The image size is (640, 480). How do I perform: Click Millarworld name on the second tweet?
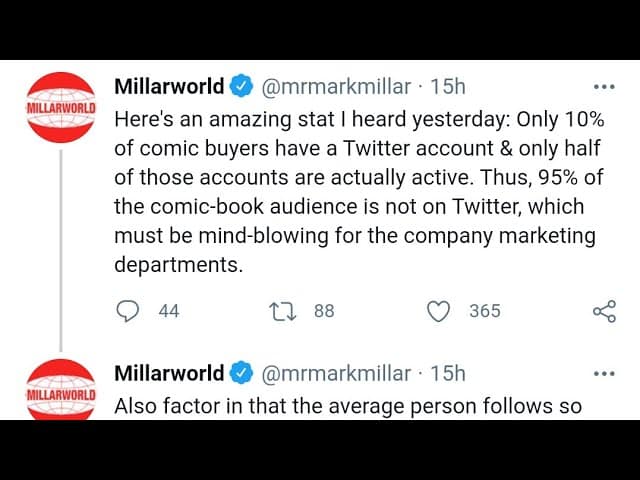pos(169,374)
